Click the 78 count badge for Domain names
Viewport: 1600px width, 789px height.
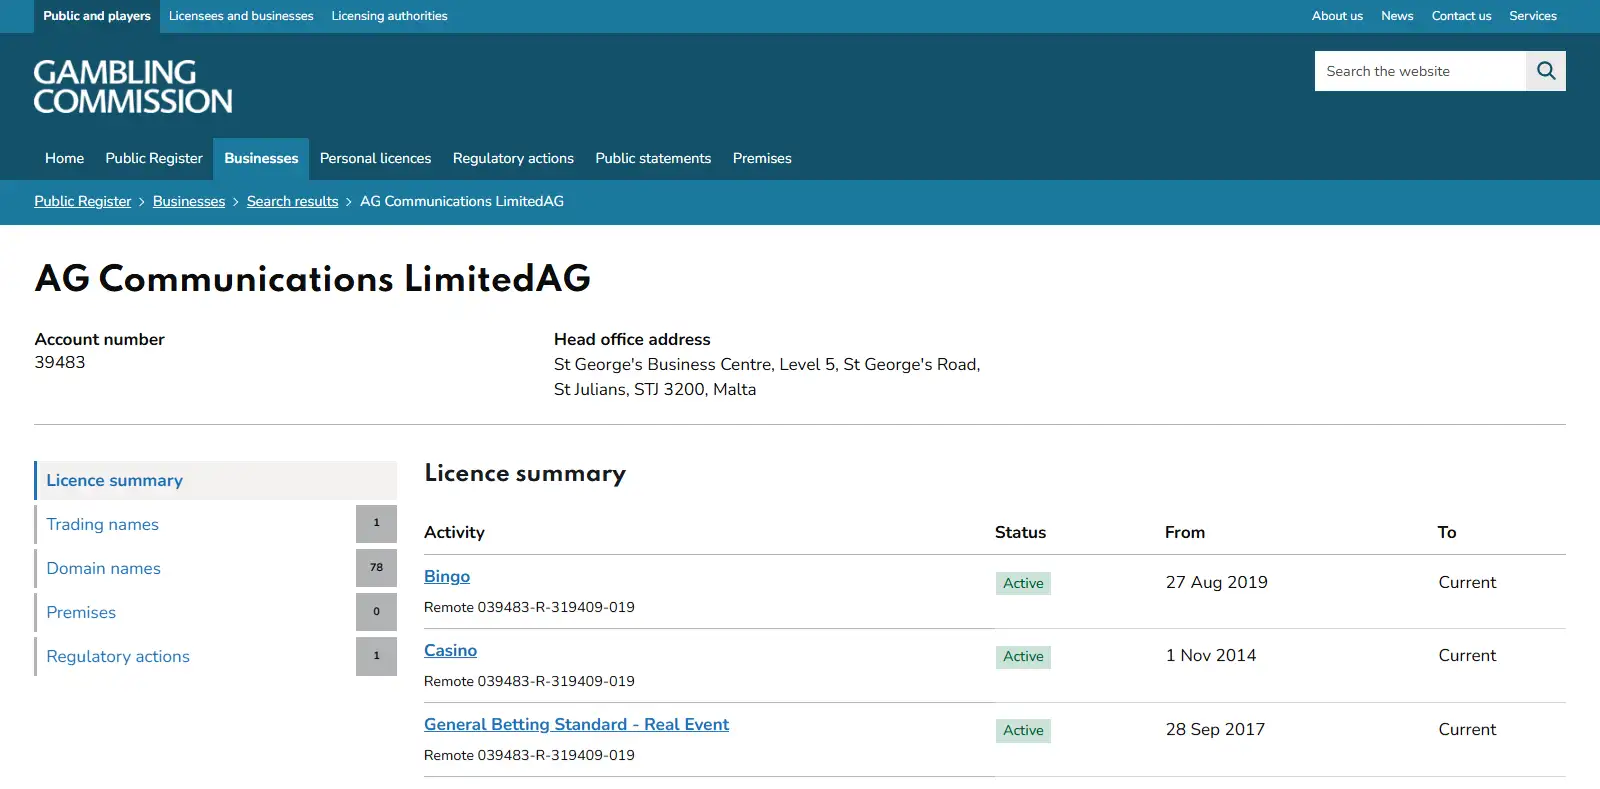point(376,568)
